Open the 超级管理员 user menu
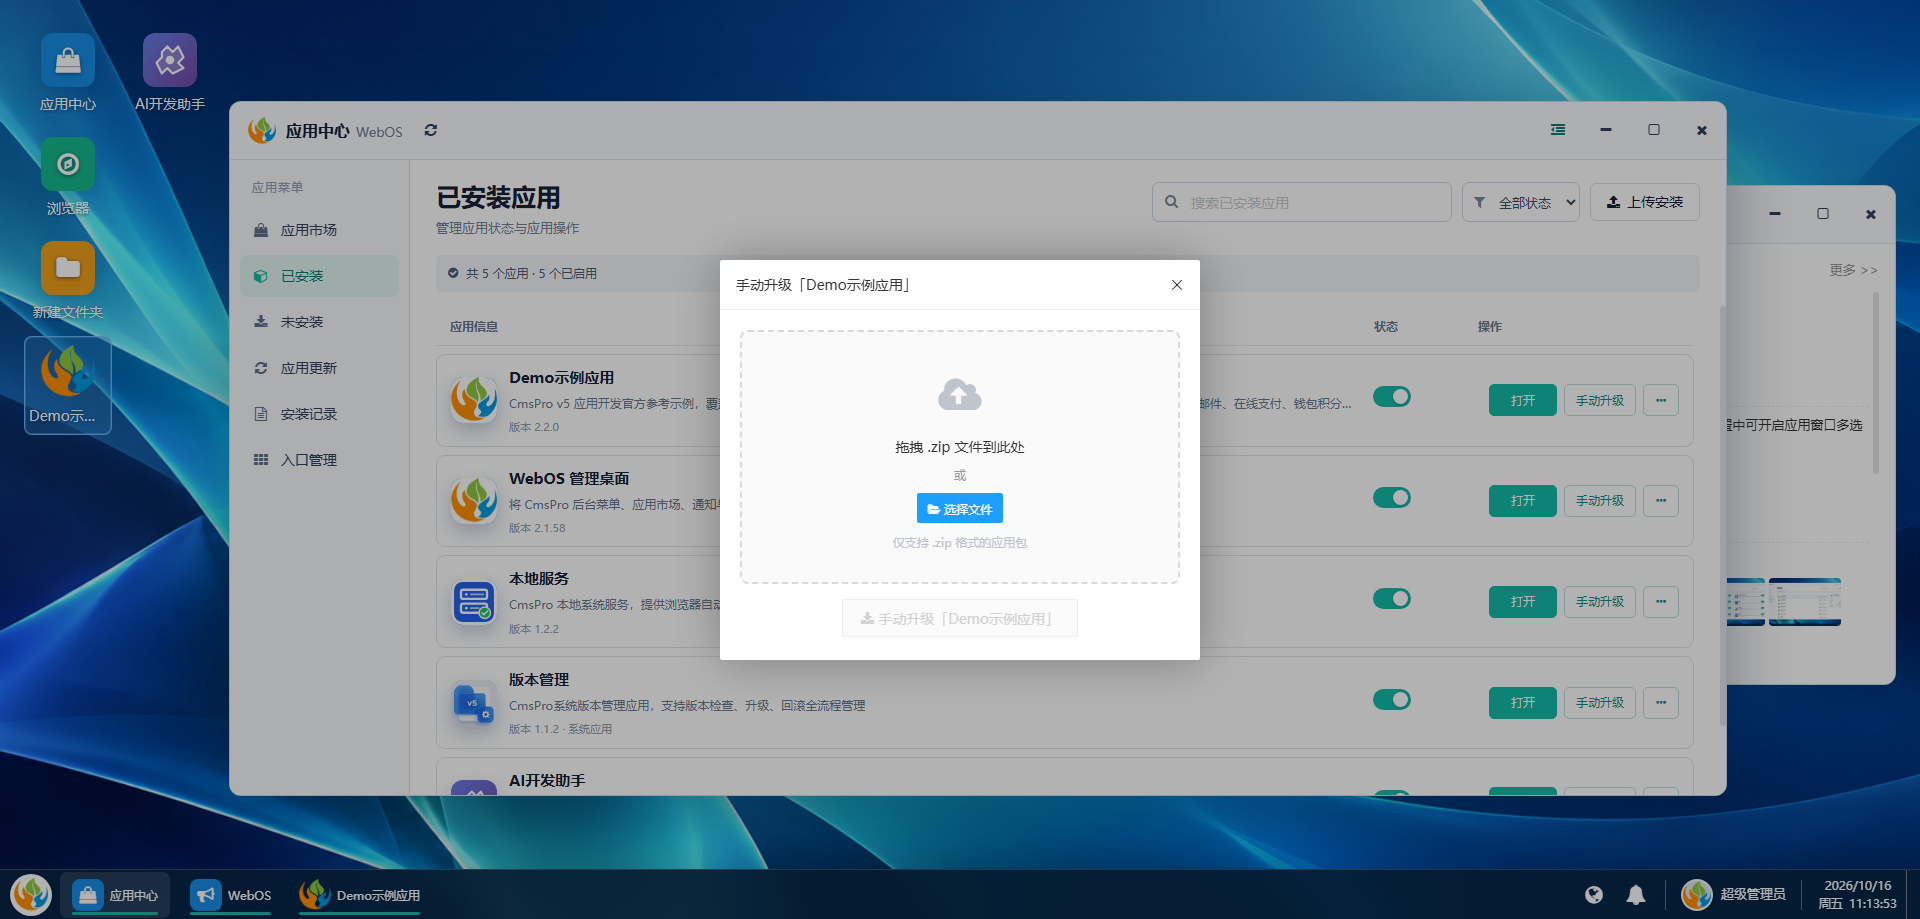Image resolution: width=1920 pixels, height=919 pixels. click(x=1733, y=895)
